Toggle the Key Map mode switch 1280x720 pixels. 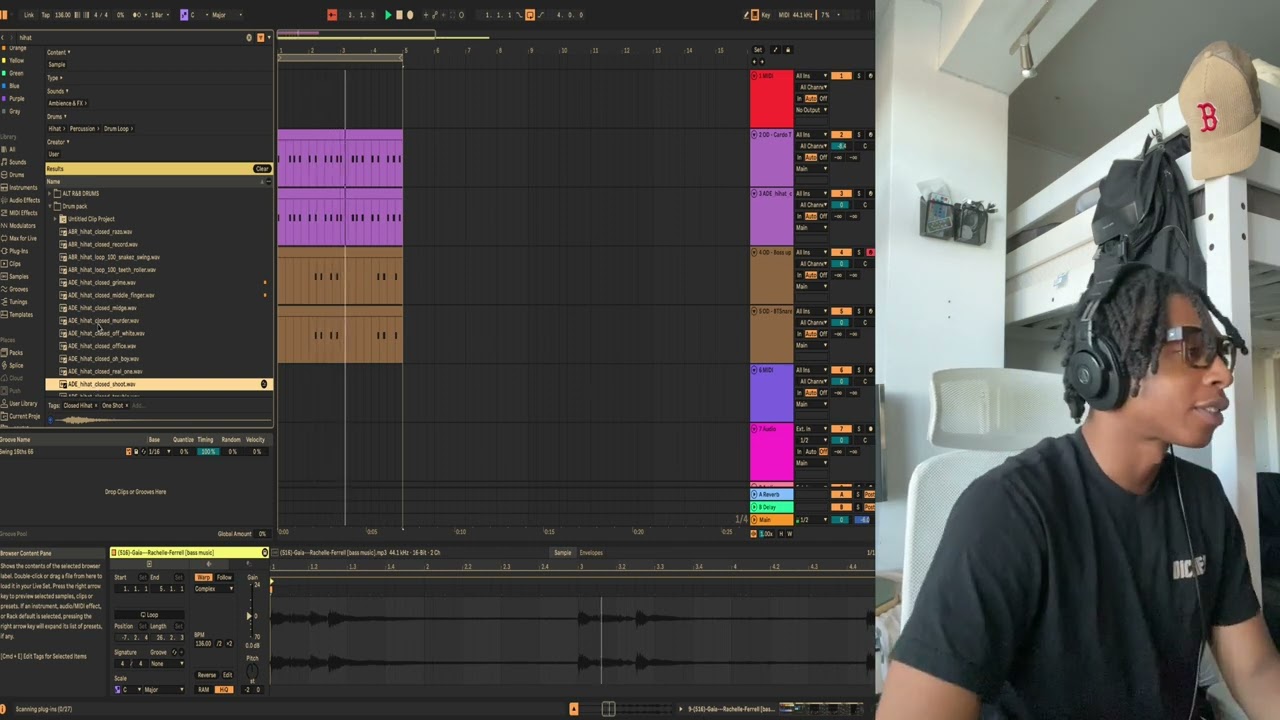coord(764,15)
